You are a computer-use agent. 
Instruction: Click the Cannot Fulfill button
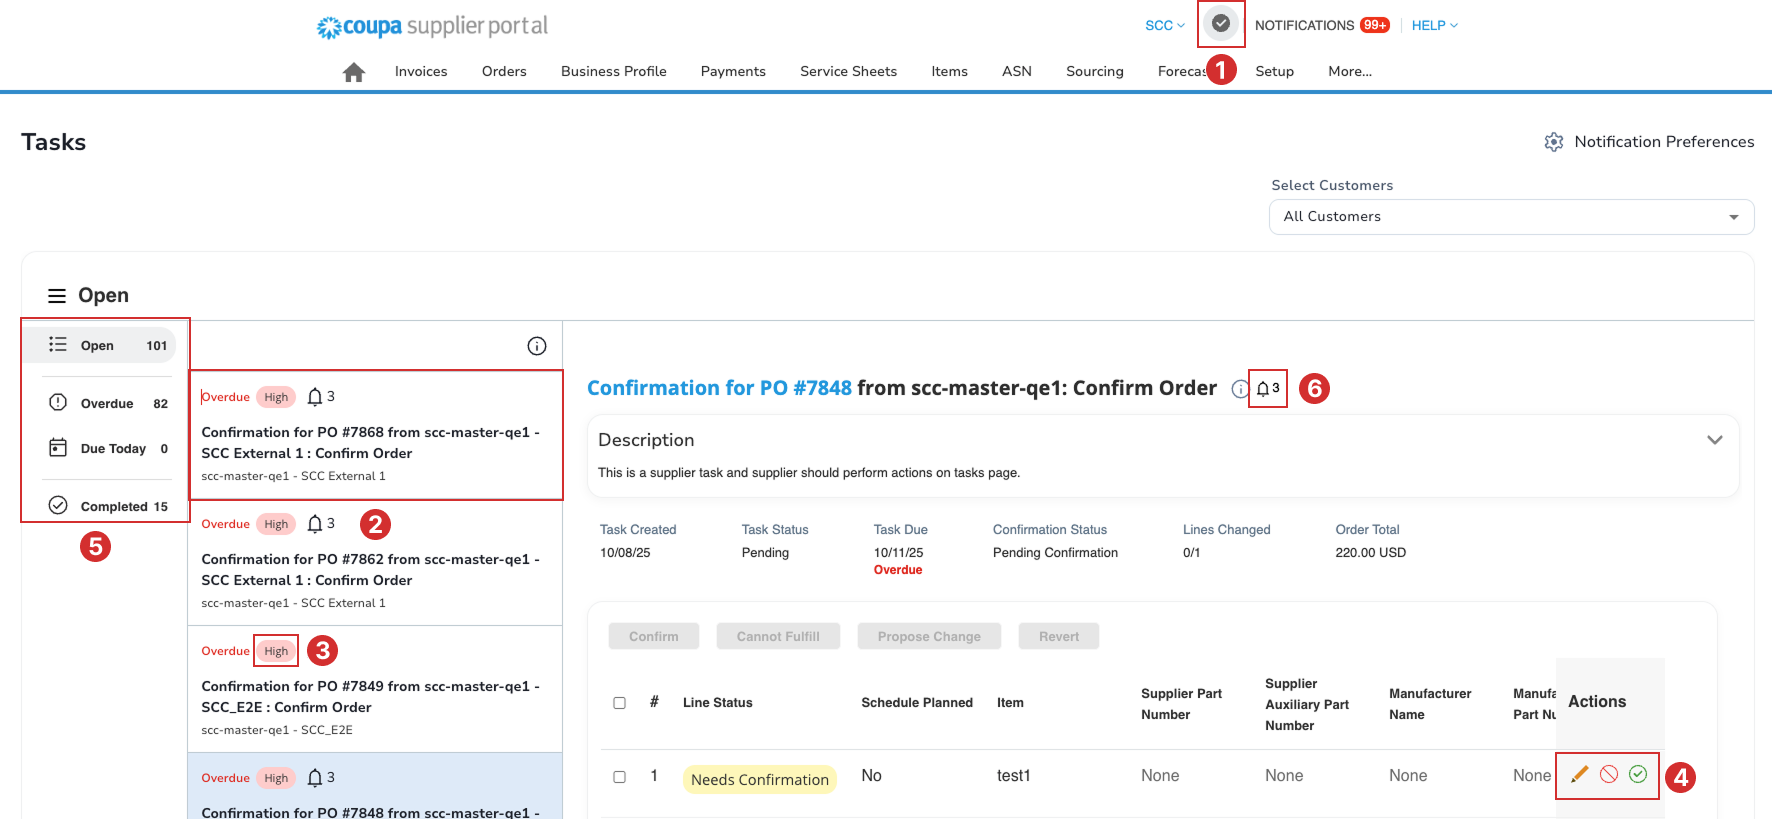778,637
